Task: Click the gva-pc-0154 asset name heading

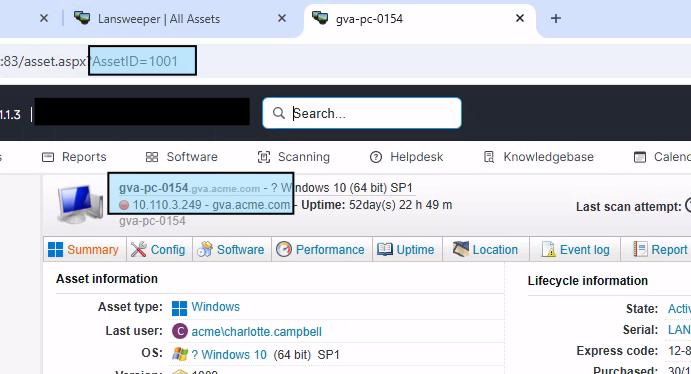Action: pyautogui.click(x=153, y=188)
